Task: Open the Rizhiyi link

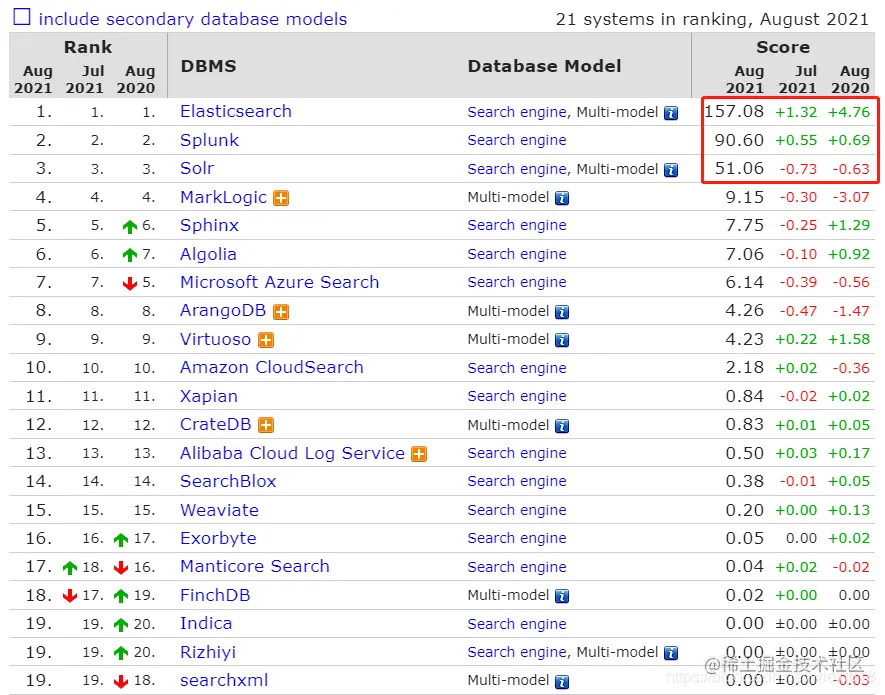Action: (x=208, y=652)
